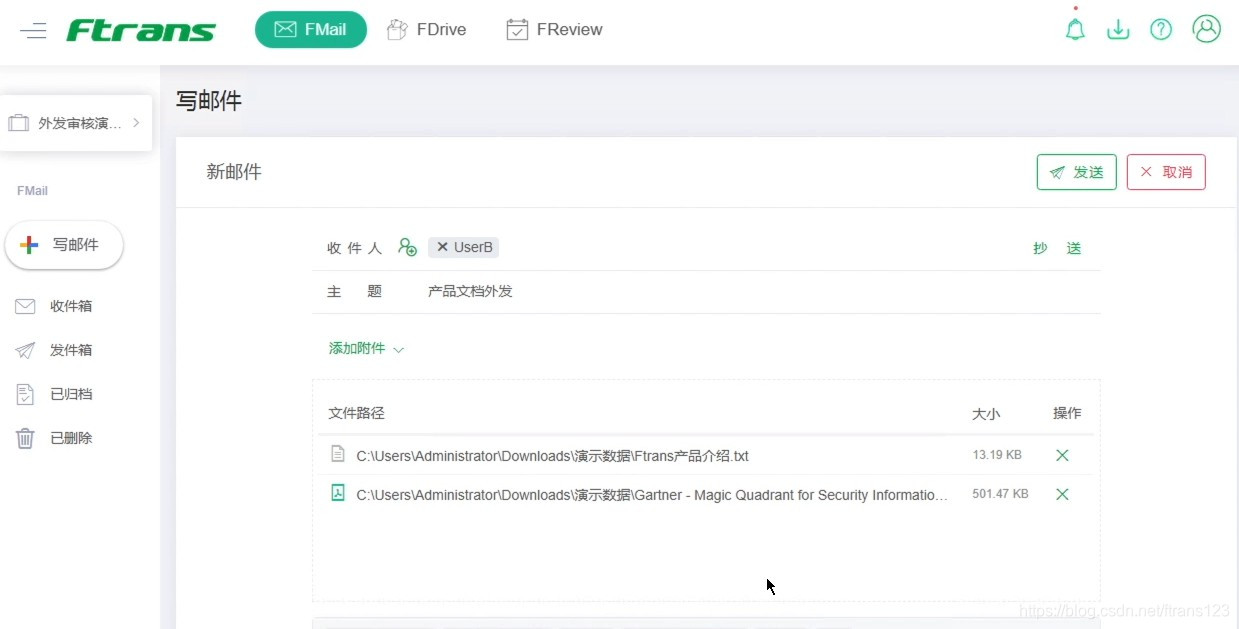1239x629 pixels.
Task: Click the 新邮件 heading text
Action: click(x=234, y=172)
